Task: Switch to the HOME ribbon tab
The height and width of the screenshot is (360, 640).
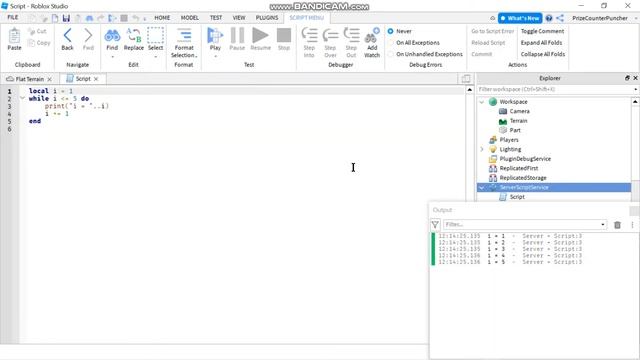Action: pos(162,18)
